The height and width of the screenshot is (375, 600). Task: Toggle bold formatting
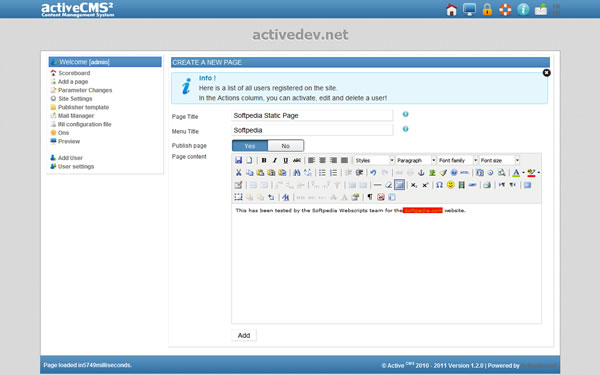(264, 160)
